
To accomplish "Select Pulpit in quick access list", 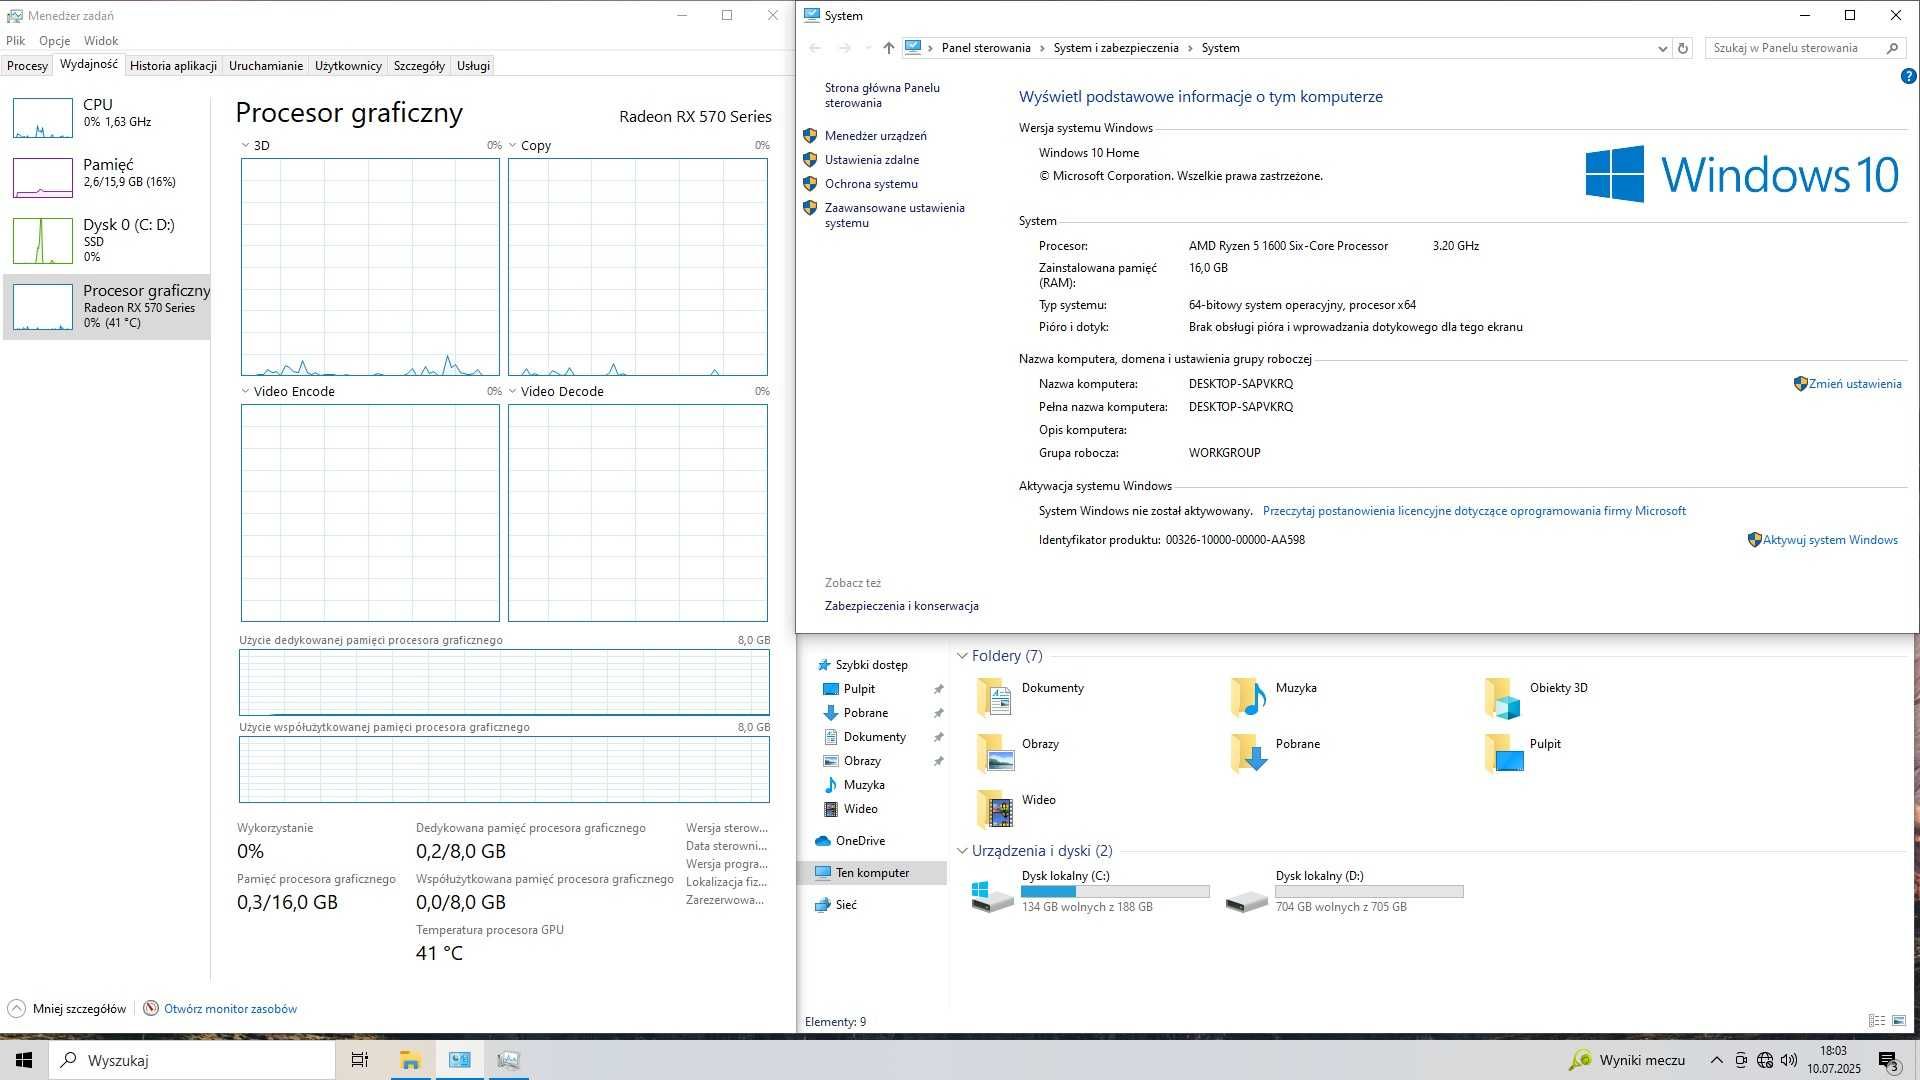I will point(859,689).
